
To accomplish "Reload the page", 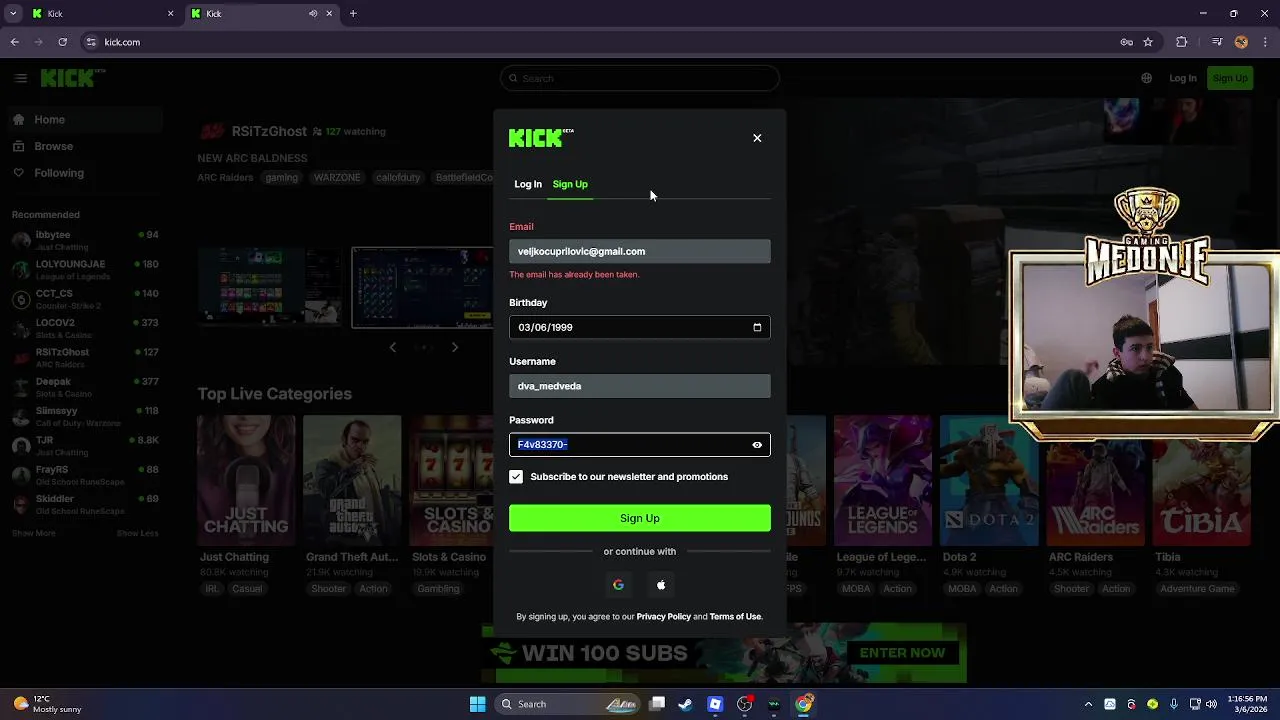I will pyautogui.click(x=62, y=42).
